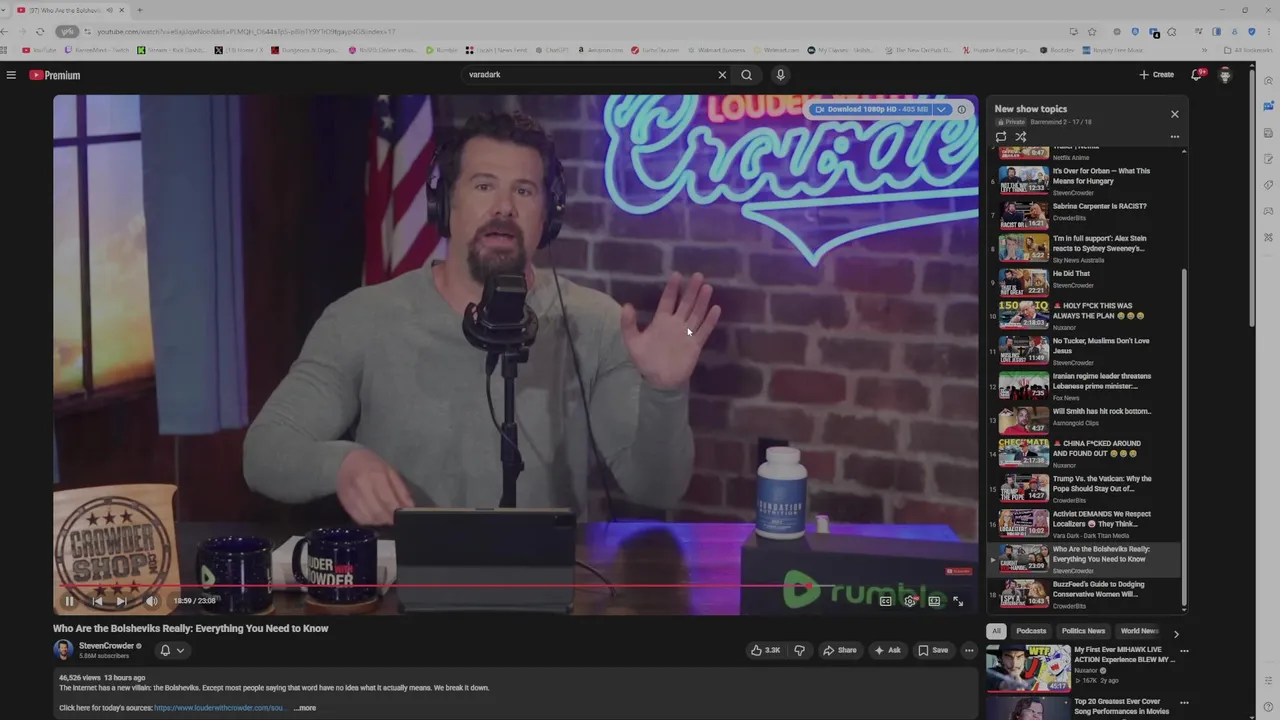Expand the download quality dropdown arrow

(x=941, y=109)
